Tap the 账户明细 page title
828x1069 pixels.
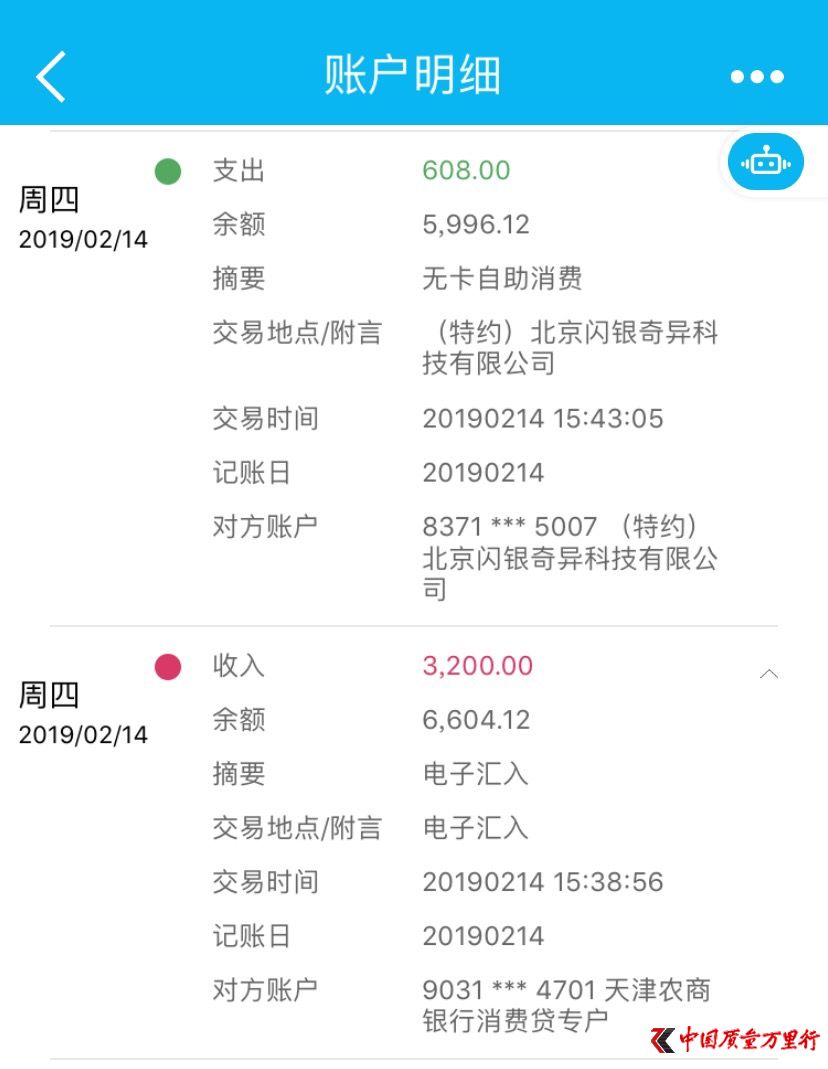point(412,76)
